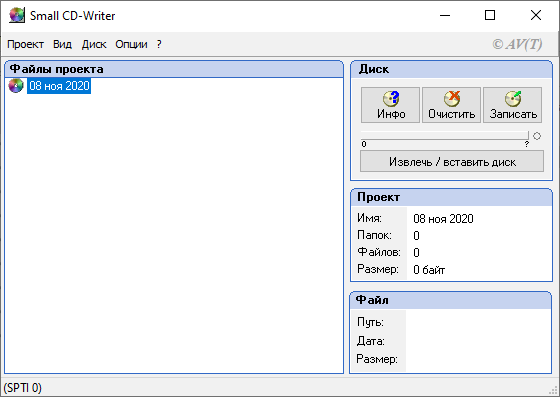Click the Проект panel header
This screenshot has height=397, width=560.
pos(451,197)
